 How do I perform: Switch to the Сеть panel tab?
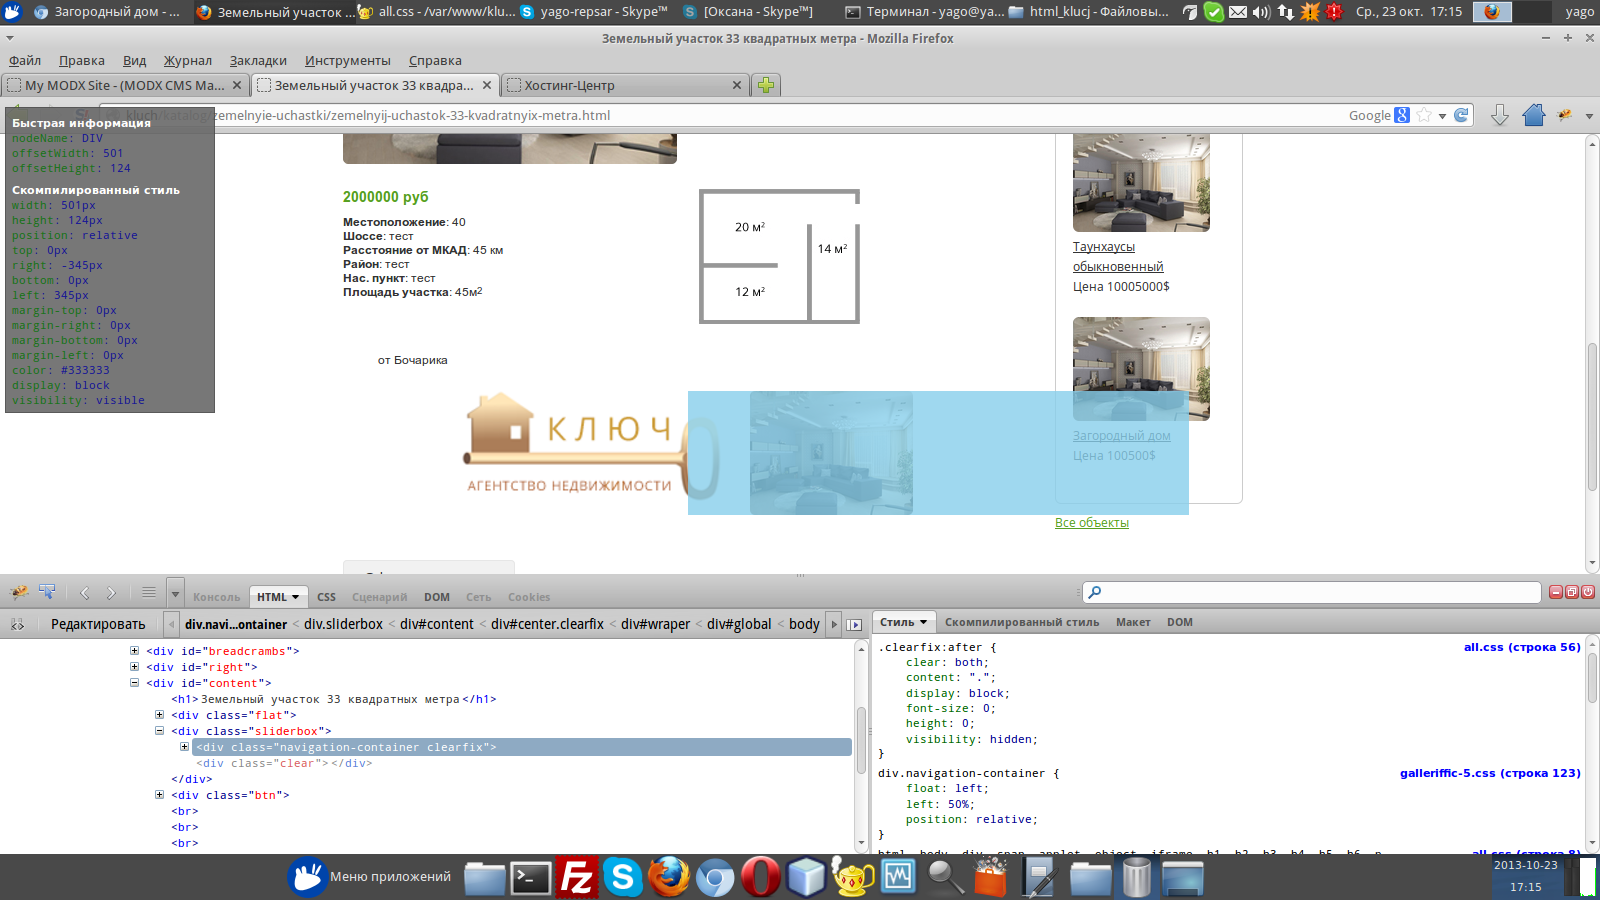point(478,597)
